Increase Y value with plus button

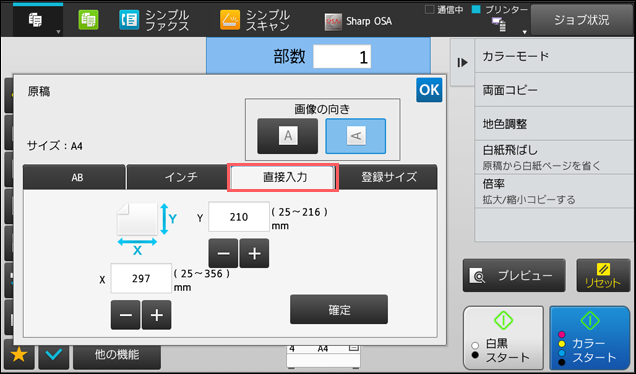[254, 254]
